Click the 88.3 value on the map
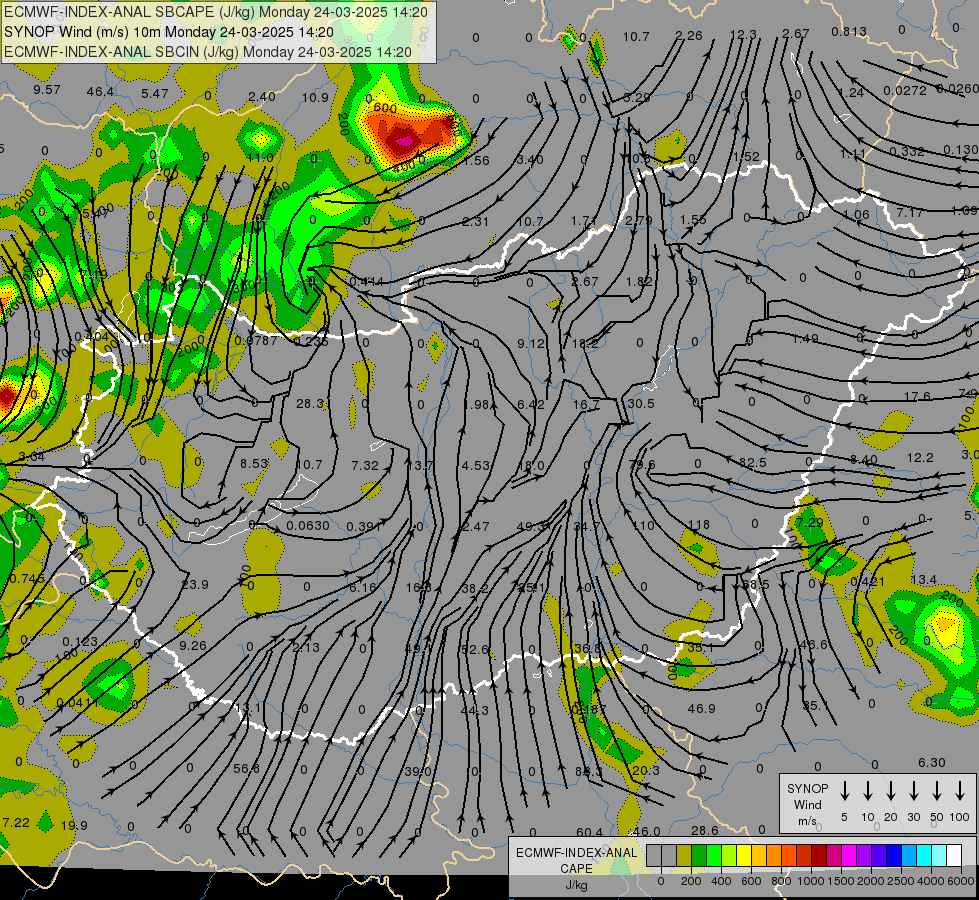The image size is (979, 900). tap(588, 771)
